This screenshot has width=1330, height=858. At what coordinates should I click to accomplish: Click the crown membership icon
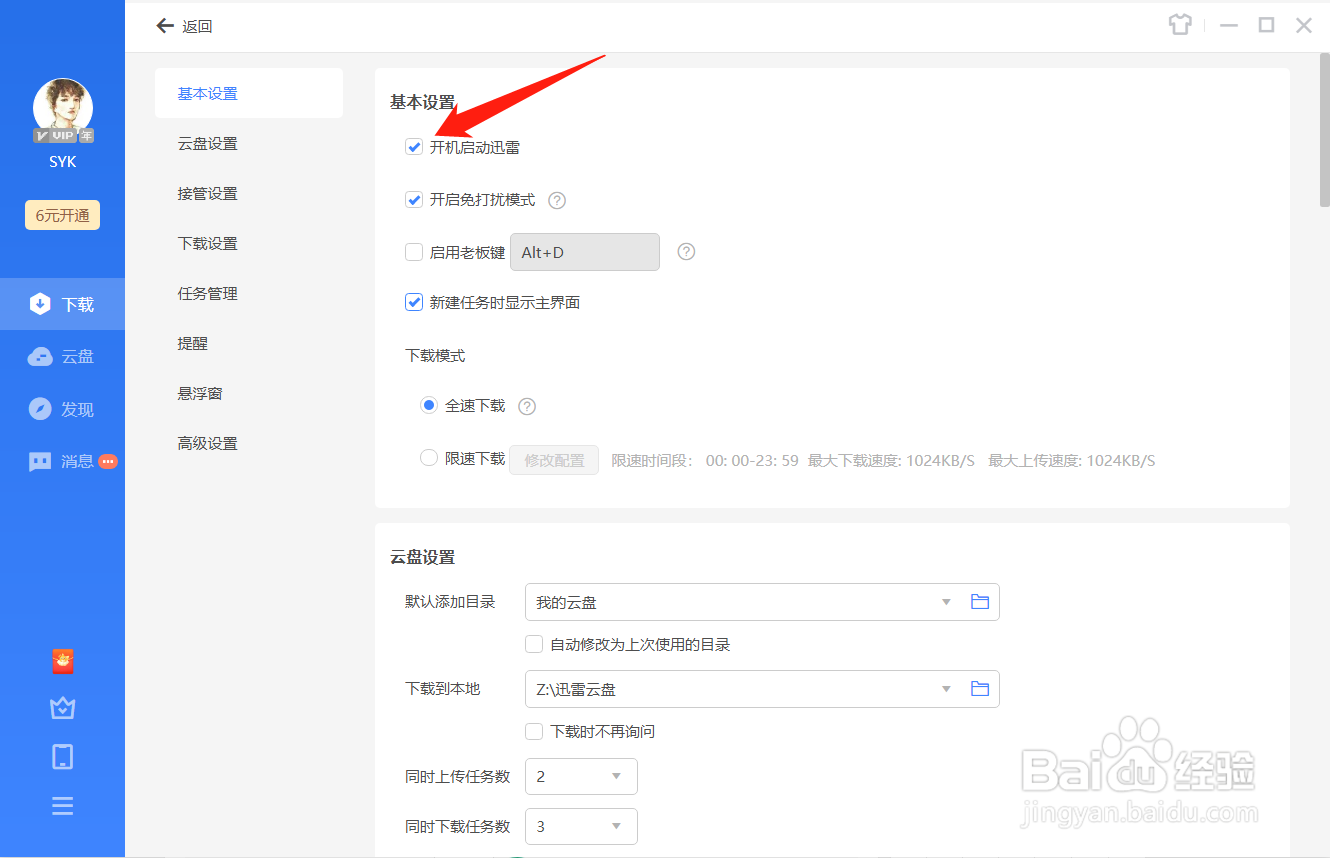pyautogui.click(x=63, y=708)
